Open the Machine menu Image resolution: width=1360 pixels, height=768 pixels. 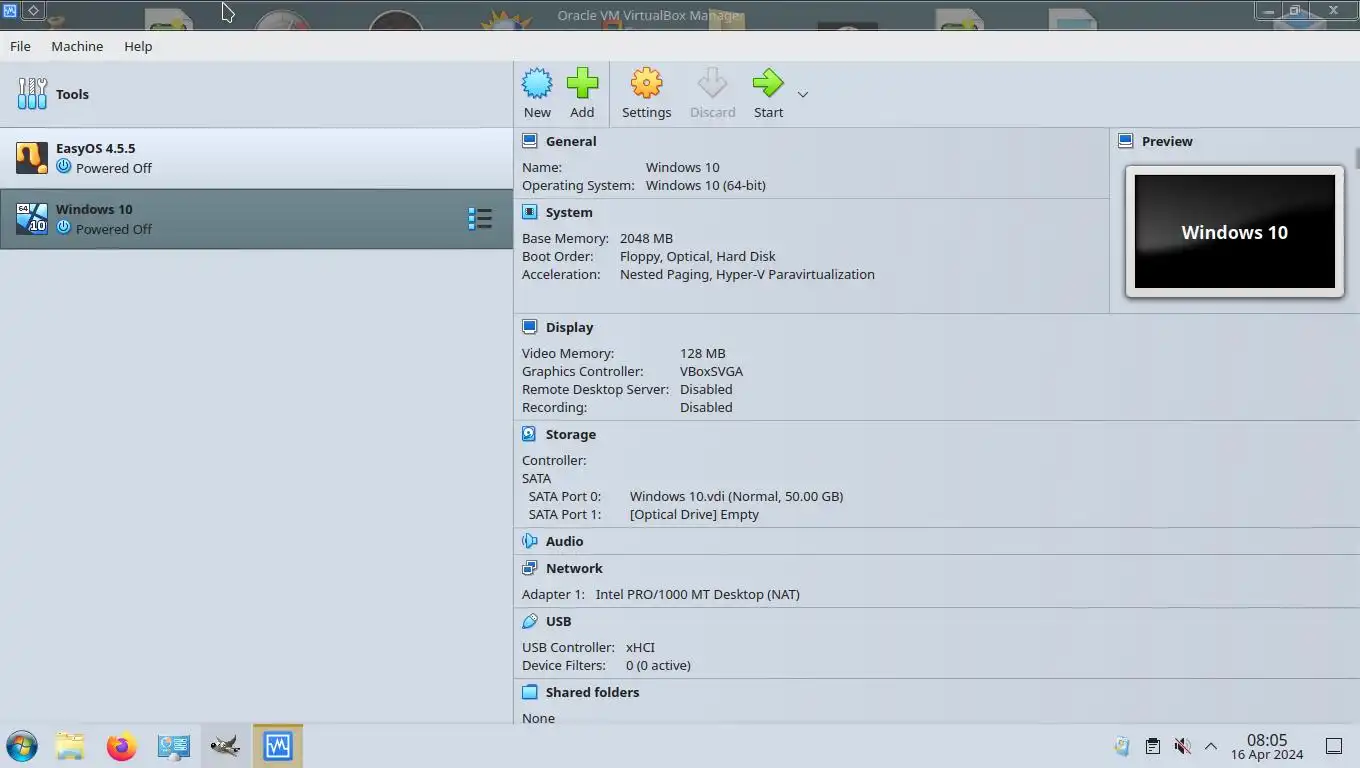tap(77, 46)
